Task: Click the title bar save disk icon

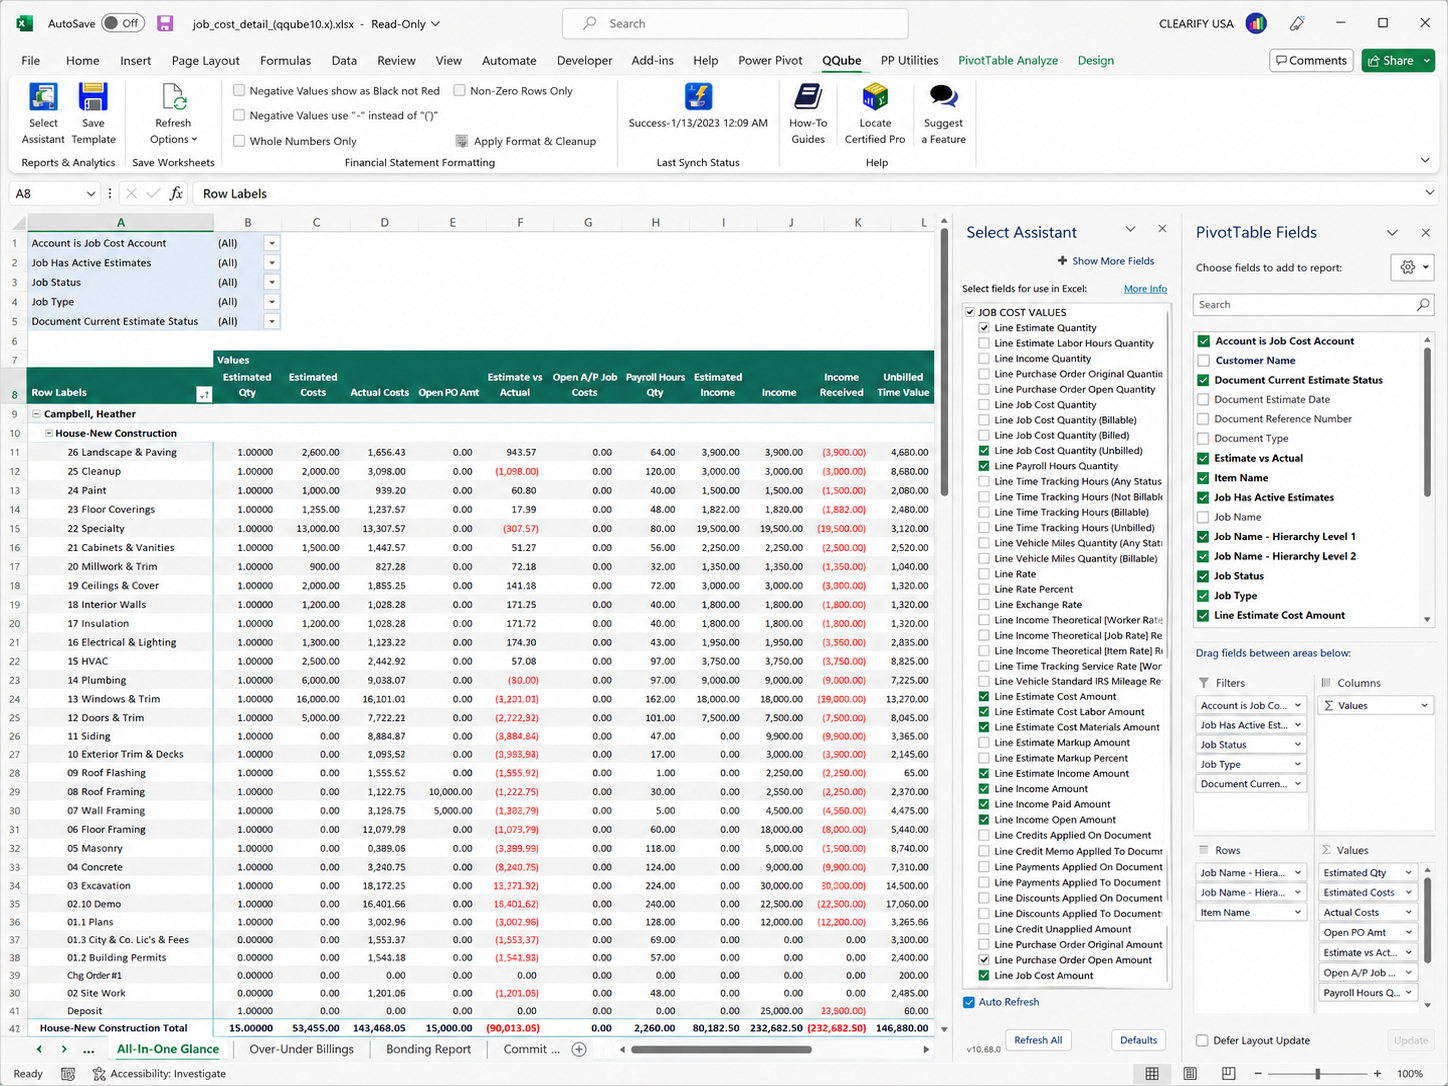Action: tap(166, 23)
